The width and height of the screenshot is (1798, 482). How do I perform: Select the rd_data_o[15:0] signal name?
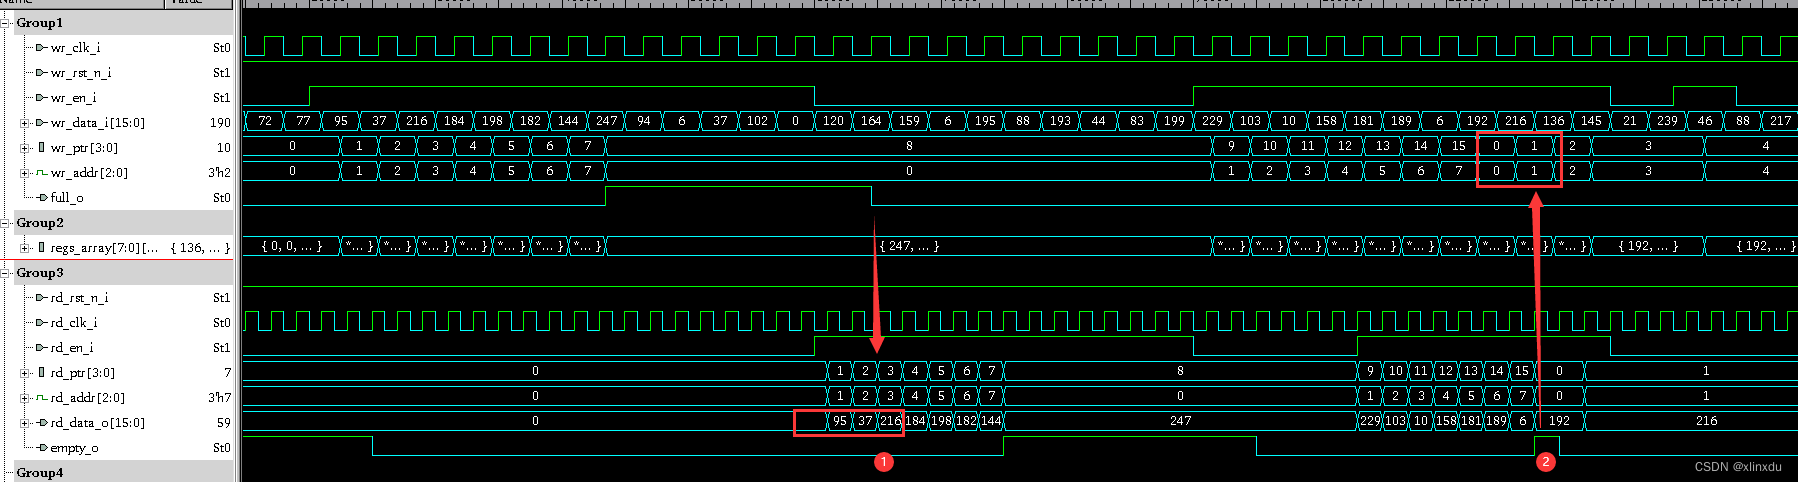[97, 422]
